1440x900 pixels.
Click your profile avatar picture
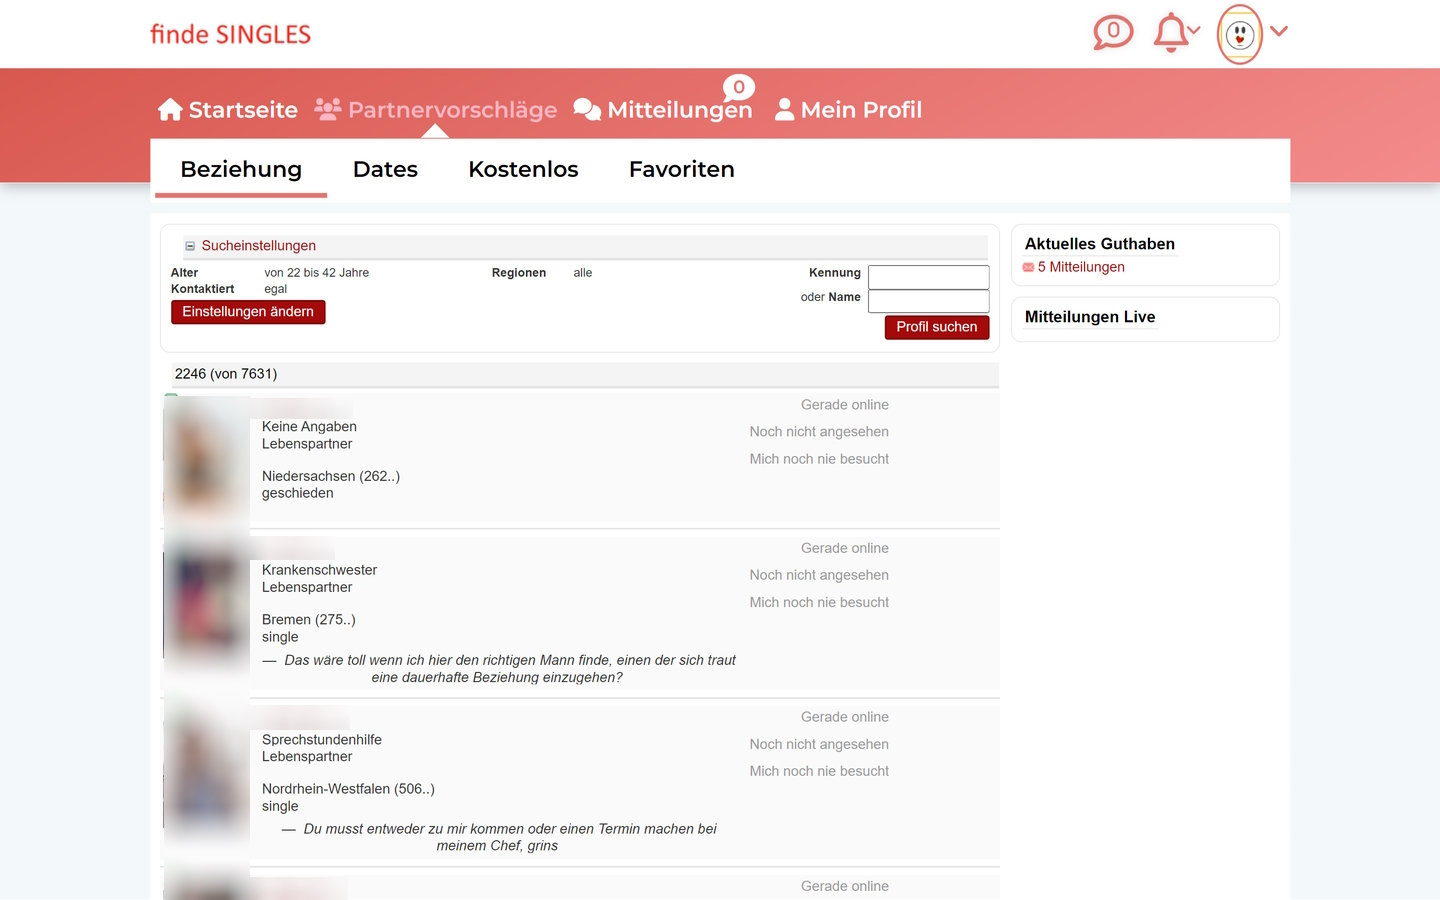point(1239,33)
